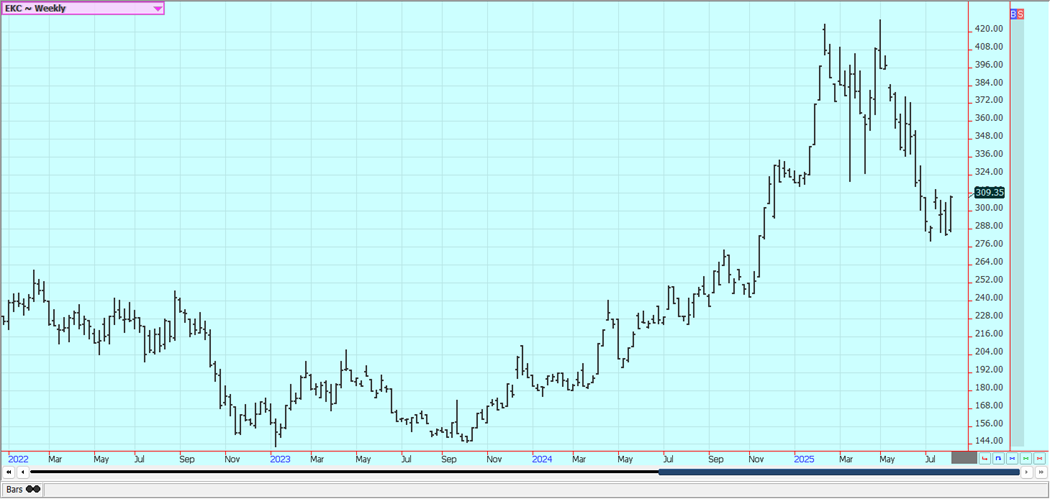Click the blue B buy button
This screenshot has height=499, width=1050.
coord(1013,13)
